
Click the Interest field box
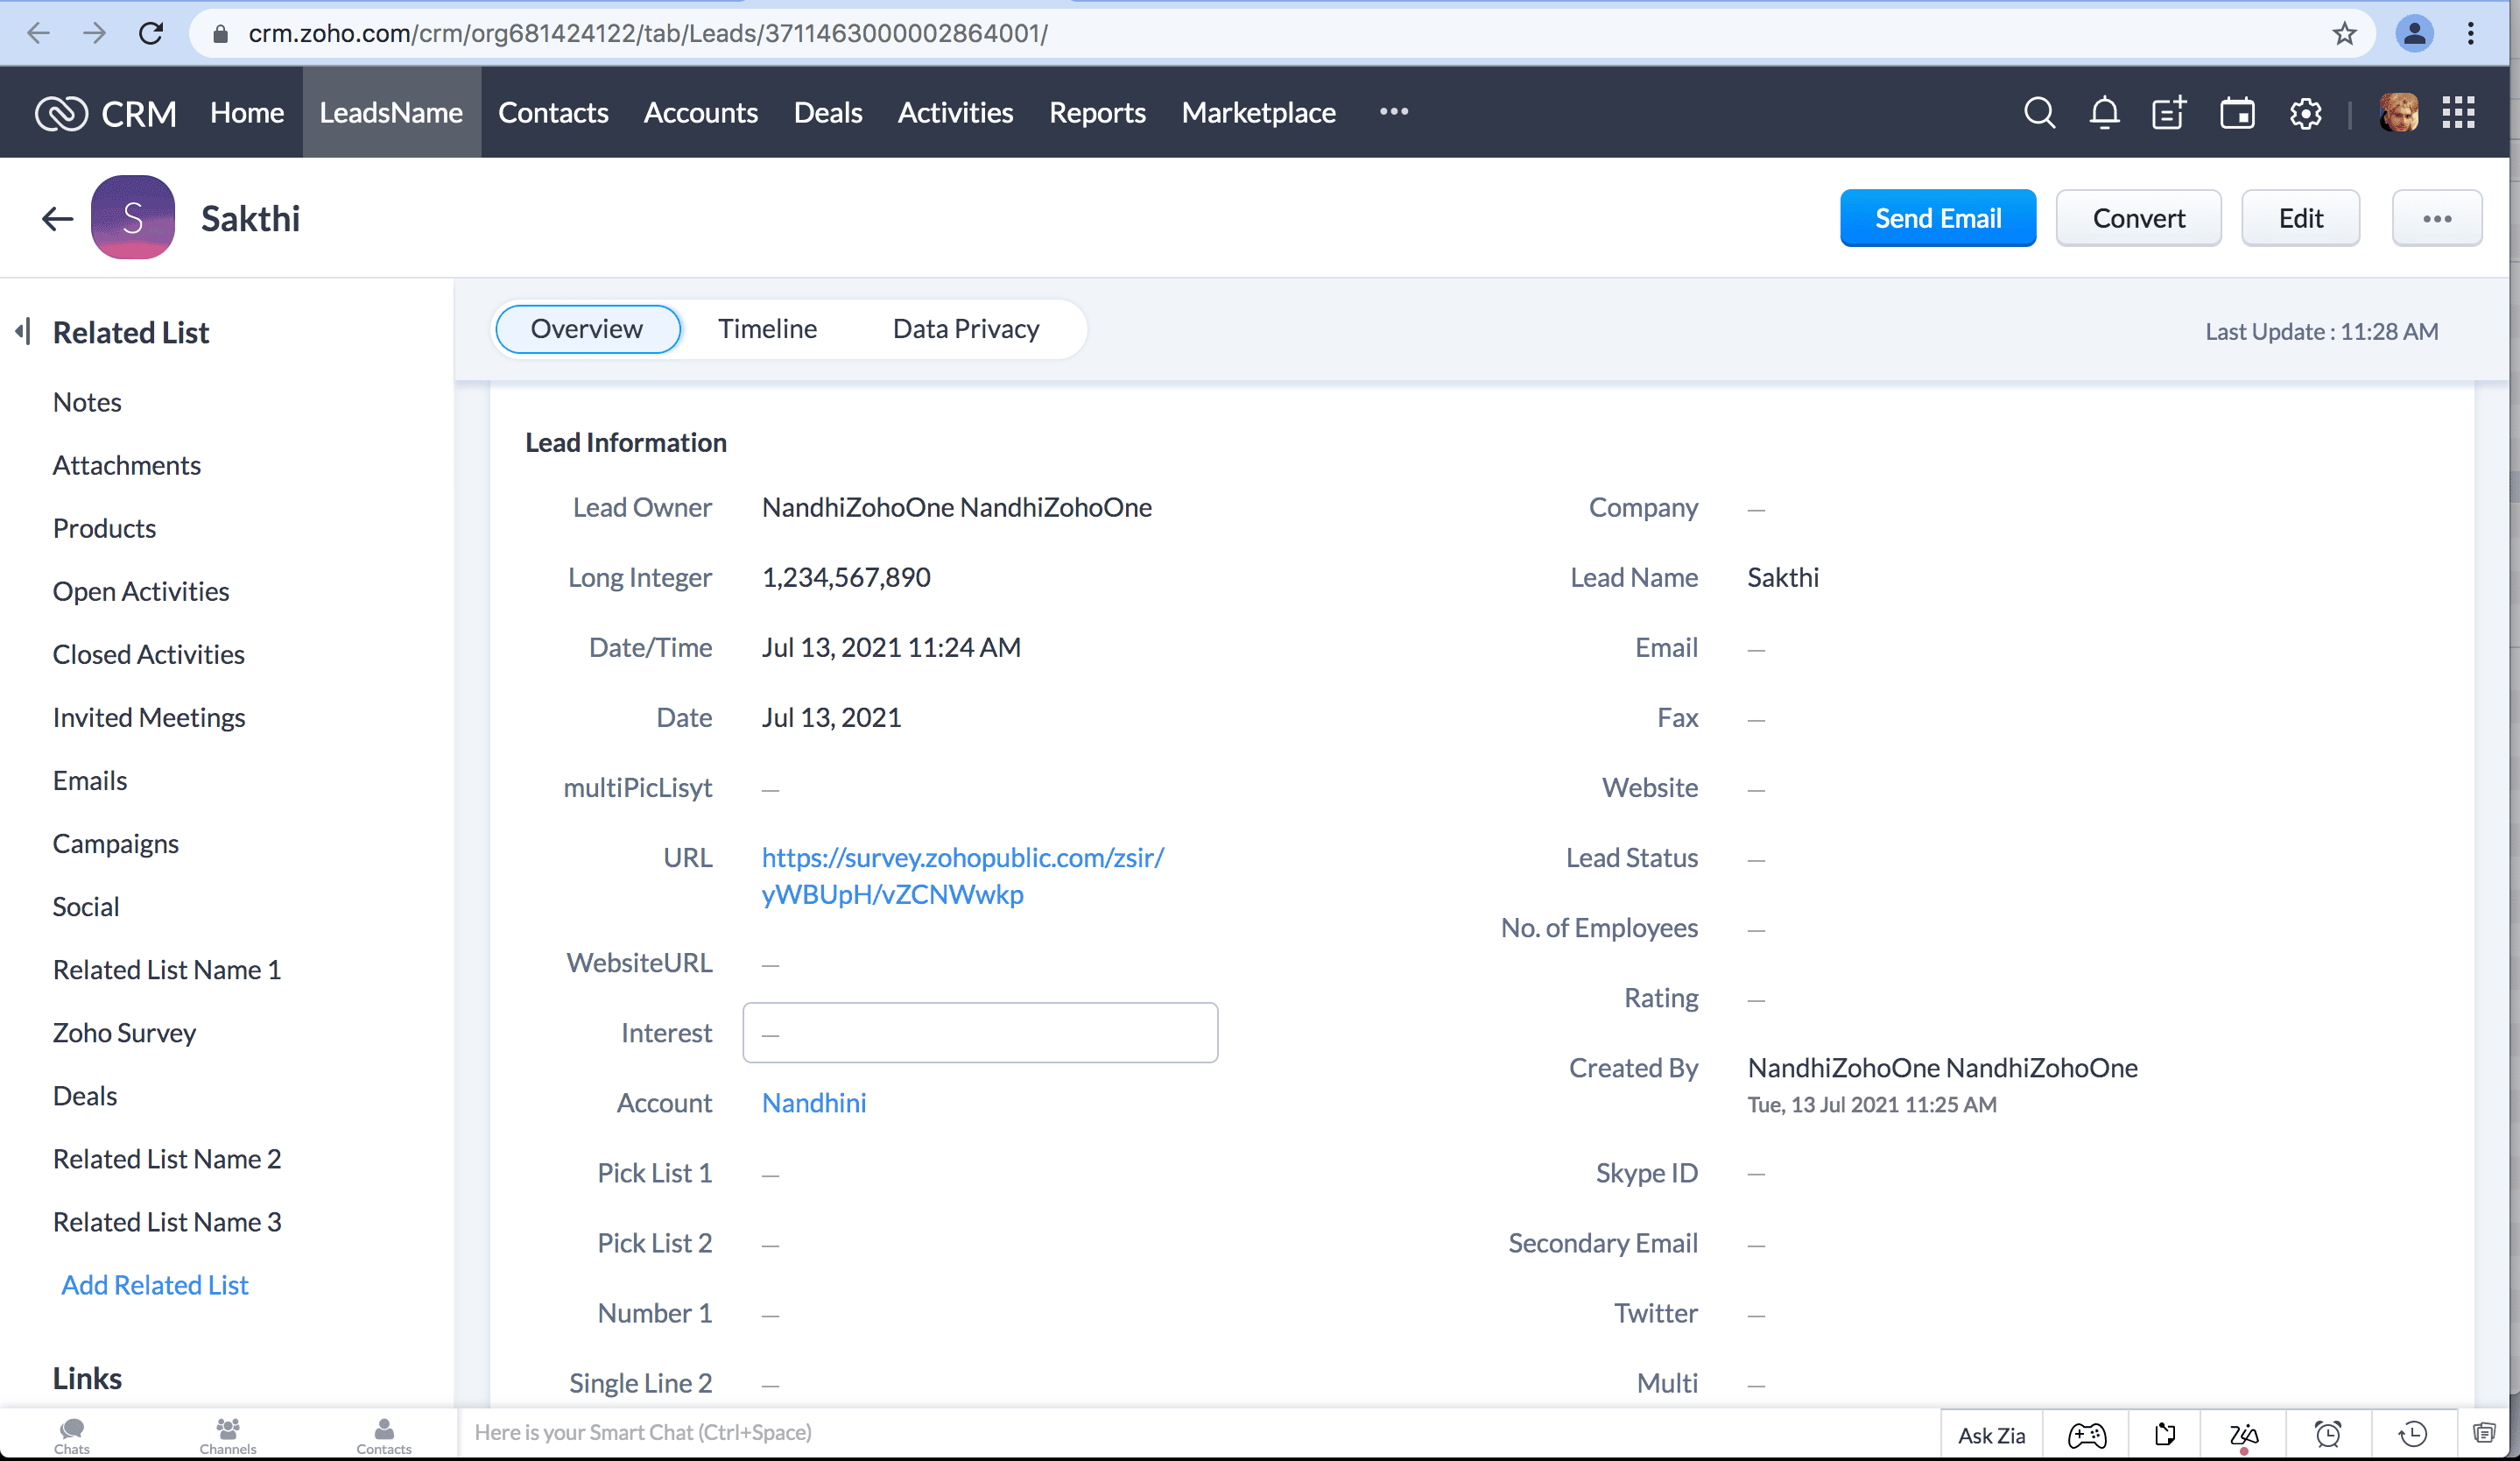click(x=979, y=1032)
